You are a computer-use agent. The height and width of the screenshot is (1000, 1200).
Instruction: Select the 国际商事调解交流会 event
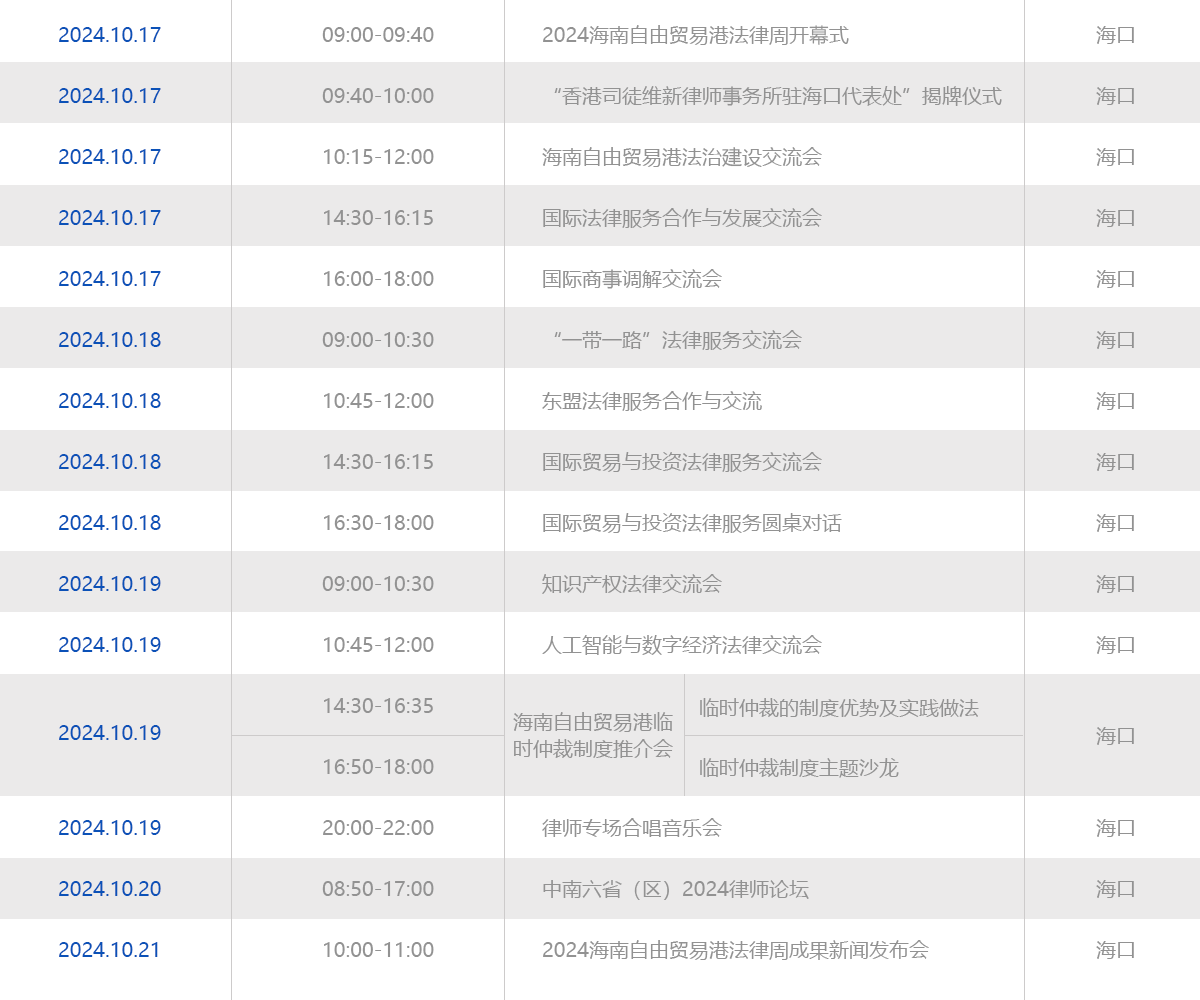click(x=631, y=279)
